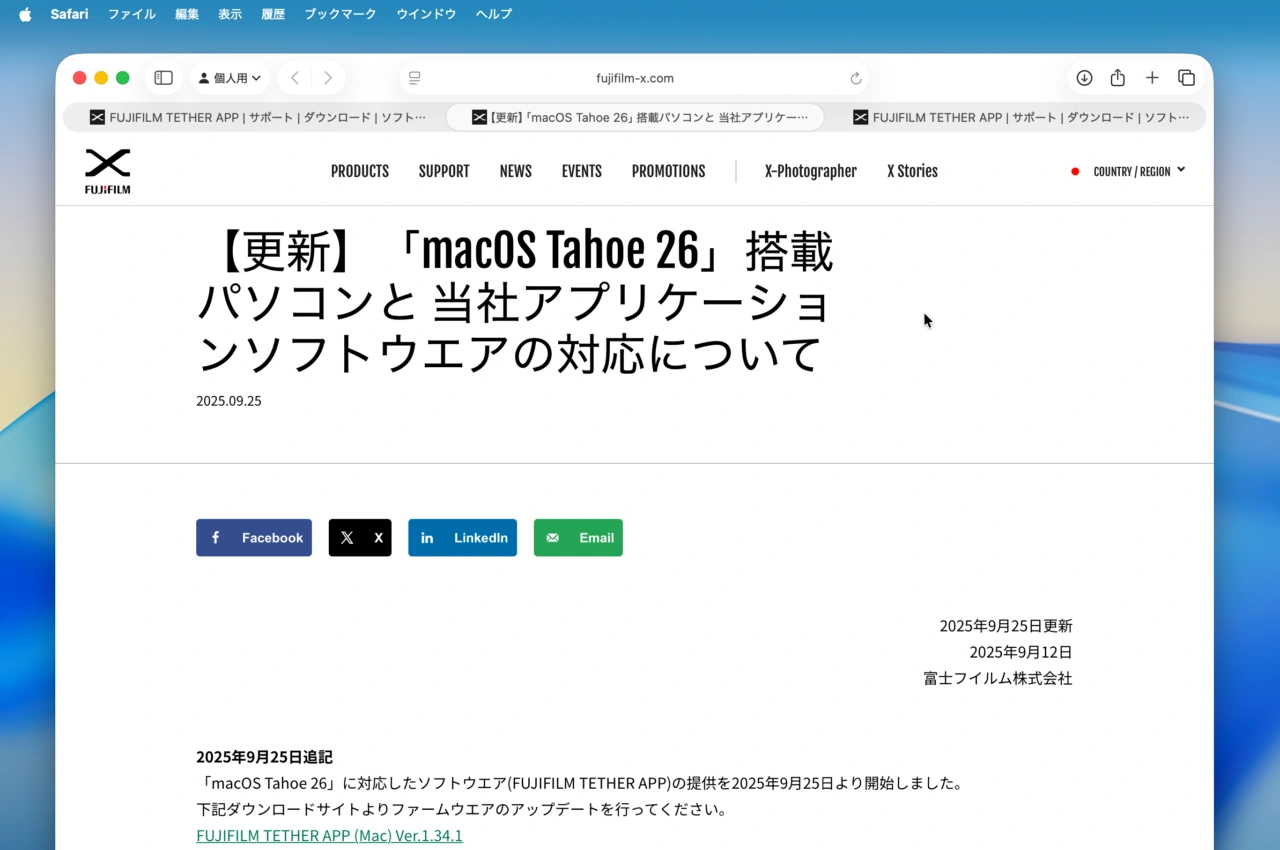Viewport: 1280px width, 850px height.
Task: Open the Safari share sheet icon
Action: [1118, 77]
